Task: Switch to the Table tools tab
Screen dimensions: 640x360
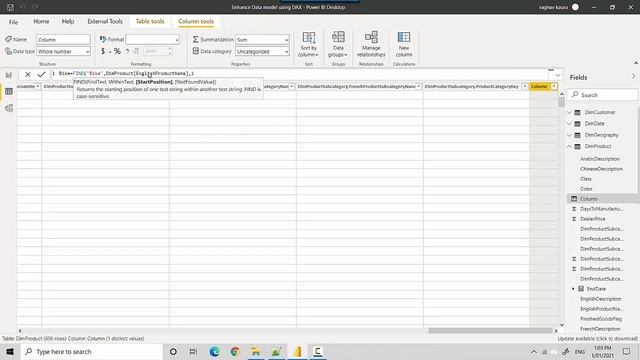Action: pyautogui.click(x=150, y=21)
